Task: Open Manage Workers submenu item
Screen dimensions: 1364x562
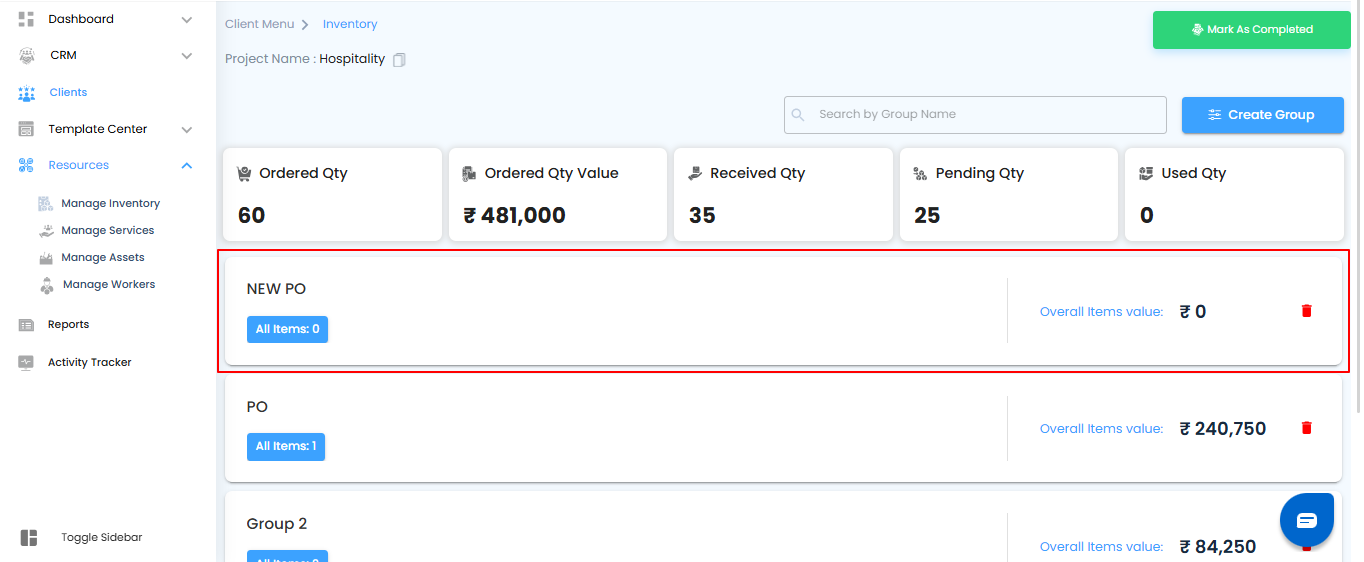Action: click(108, 285)
